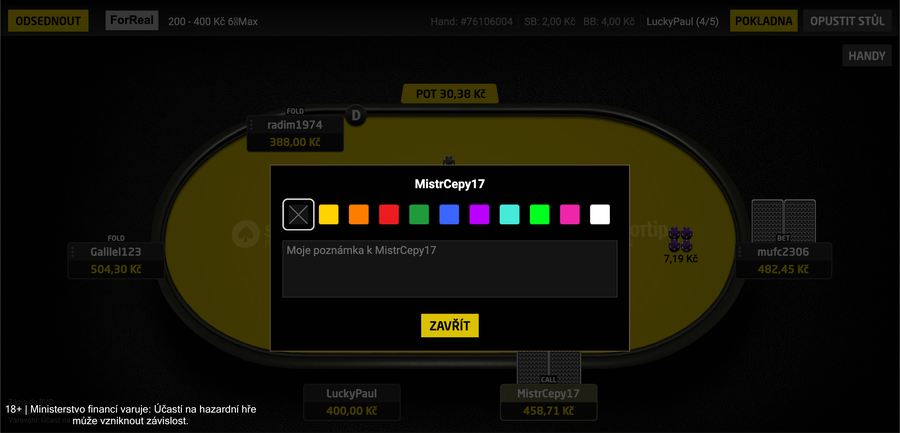Click mufc2306 face-down cards

click(x=783, y=221)
